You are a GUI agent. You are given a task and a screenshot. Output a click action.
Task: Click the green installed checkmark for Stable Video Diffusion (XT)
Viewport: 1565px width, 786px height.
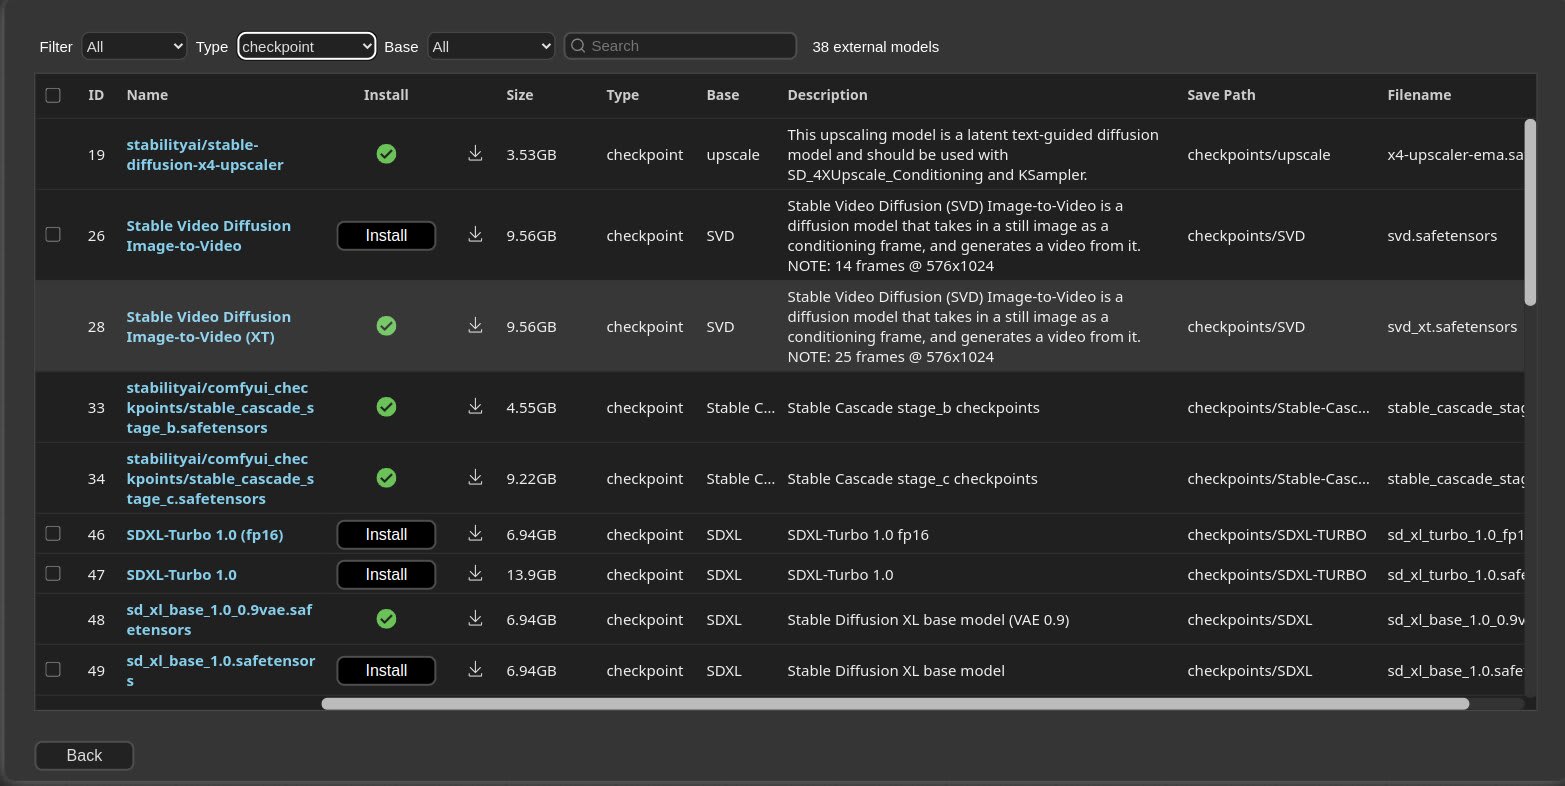pos(386,326)
